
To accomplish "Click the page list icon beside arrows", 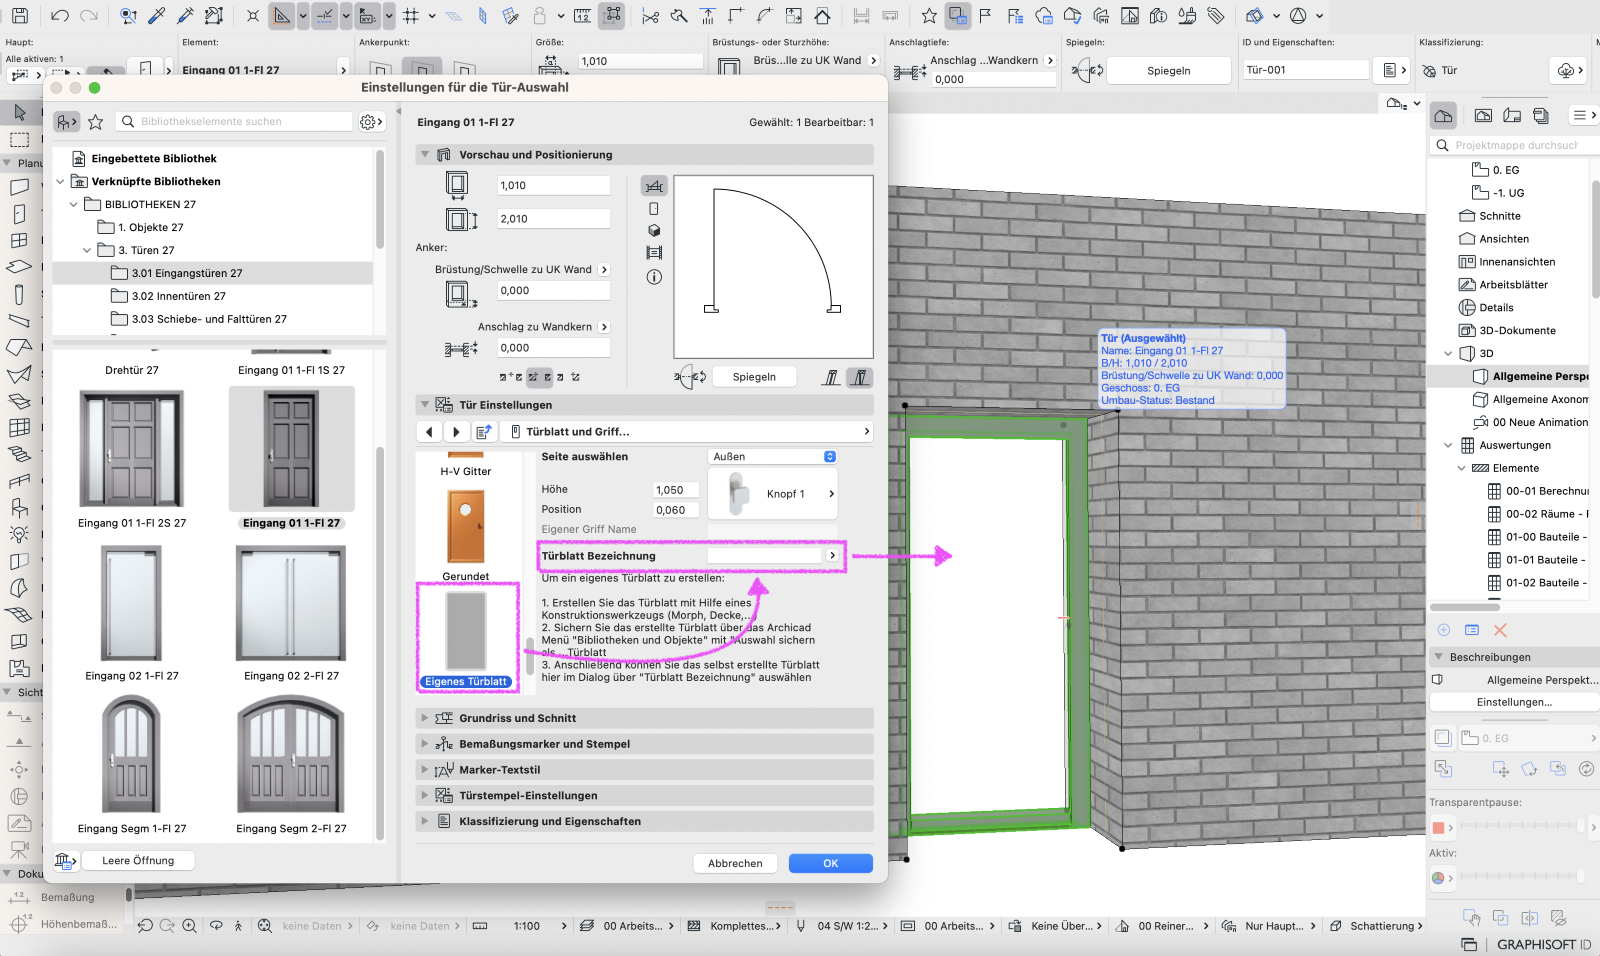I will (x=484, y=432).
